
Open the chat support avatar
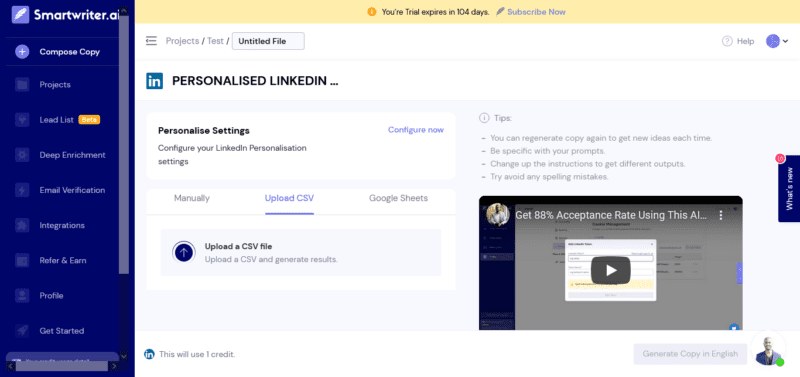[768, 348]
